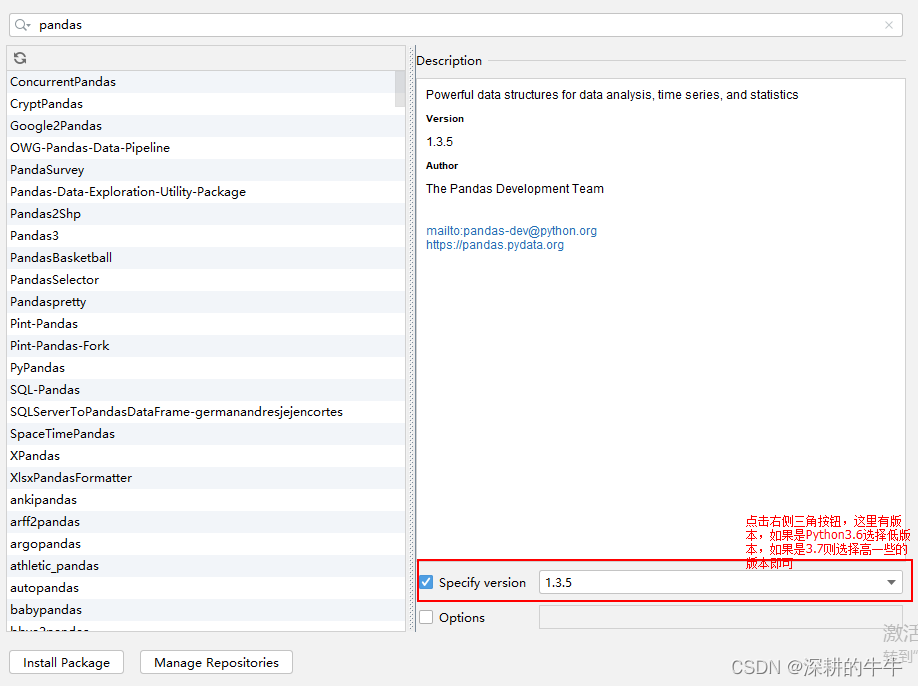Image resolution: width=918 pixels, height=686 pixels.
Task: Select athletic_pandas package
Action: pyautogui.click(x=206, y=566)
